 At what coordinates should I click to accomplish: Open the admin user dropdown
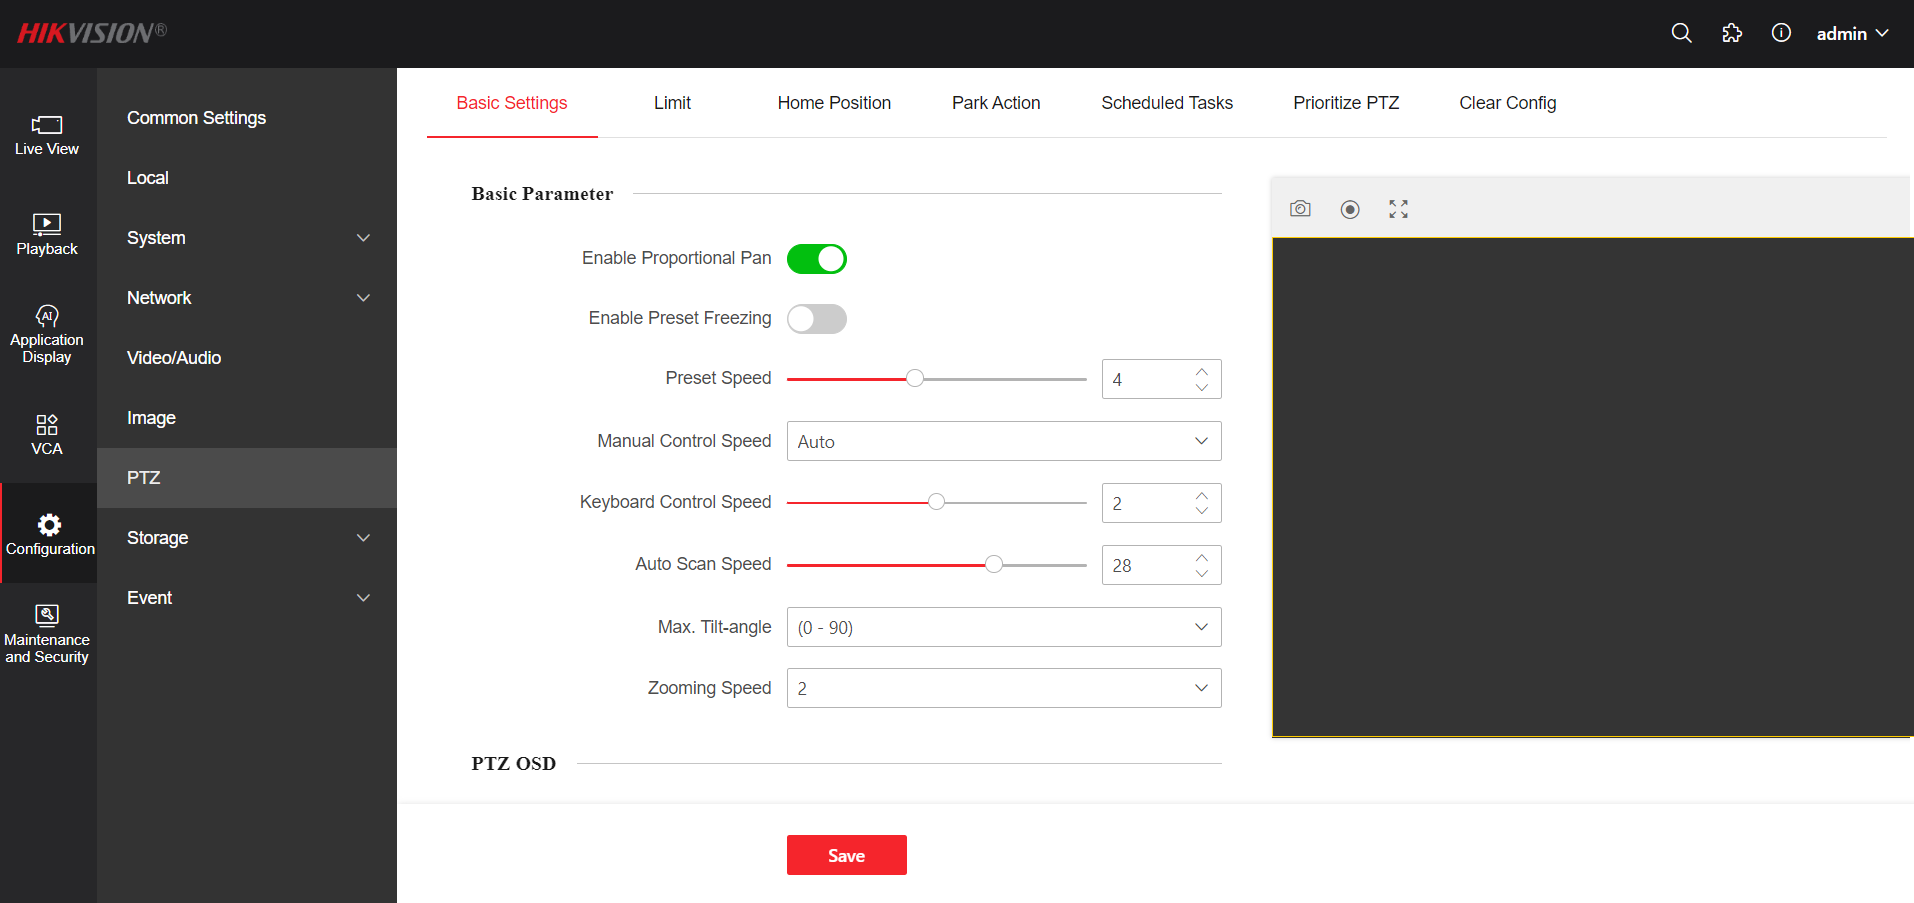[1852, 34]
